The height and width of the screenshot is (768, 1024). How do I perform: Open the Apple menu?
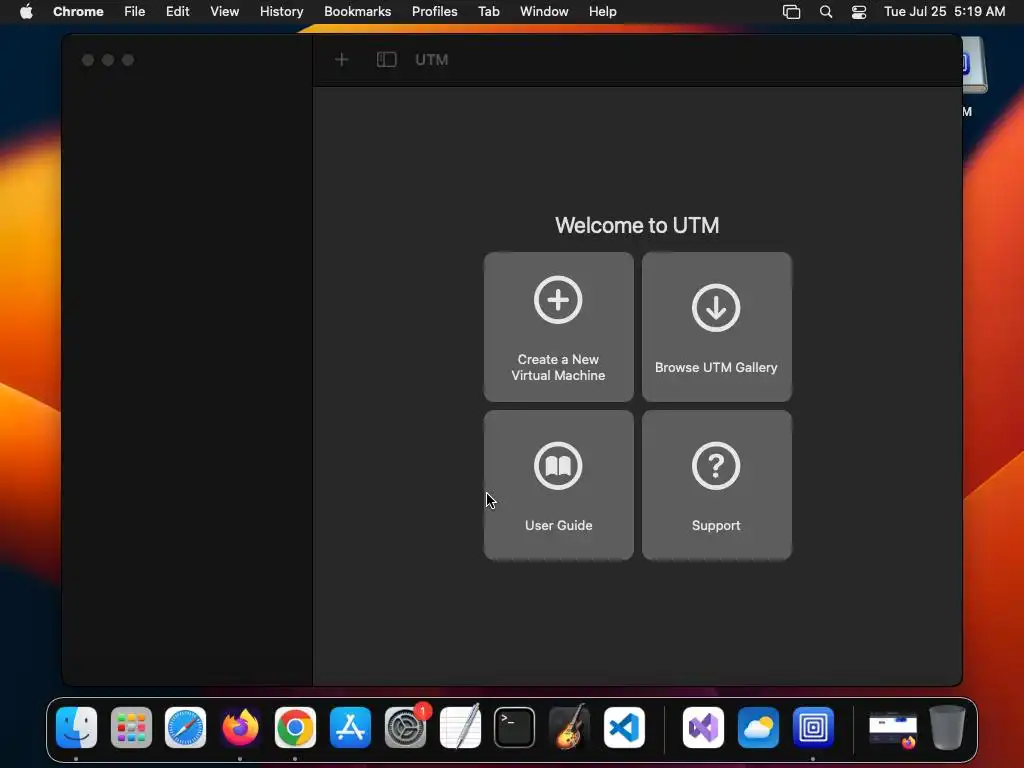pyautogui.click(x=26, y=12)
